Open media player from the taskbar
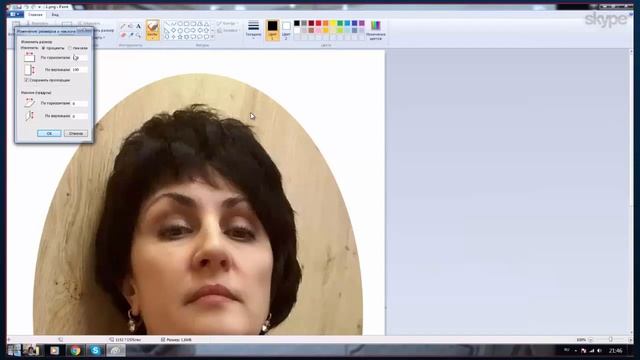The image size is (640, 360). click(55, 350)
